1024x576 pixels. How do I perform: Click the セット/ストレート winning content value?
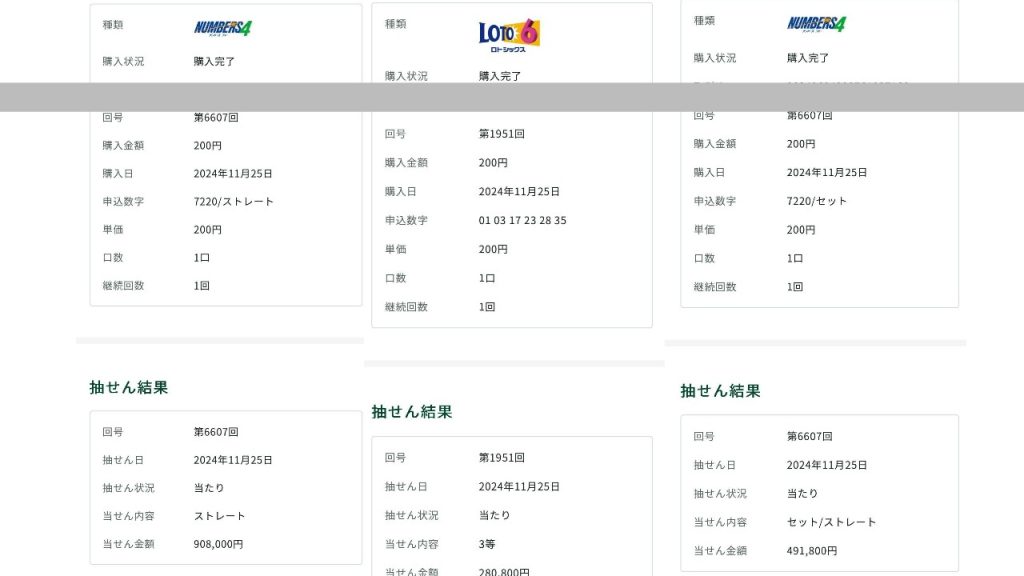point(831,522)
